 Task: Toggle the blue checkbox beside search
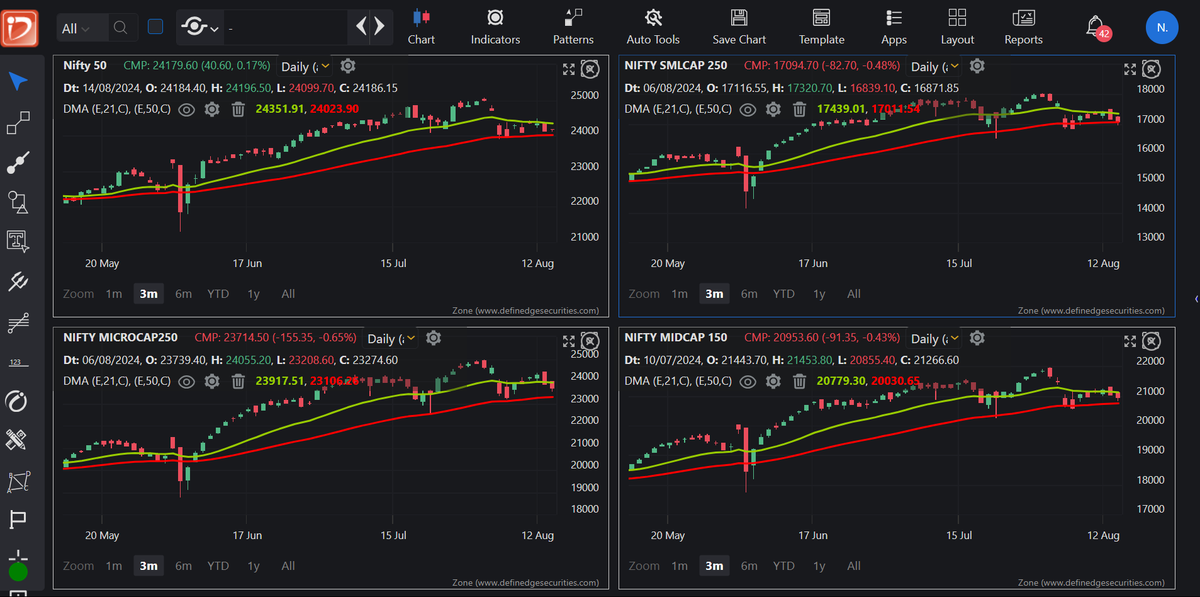point(155,28)
